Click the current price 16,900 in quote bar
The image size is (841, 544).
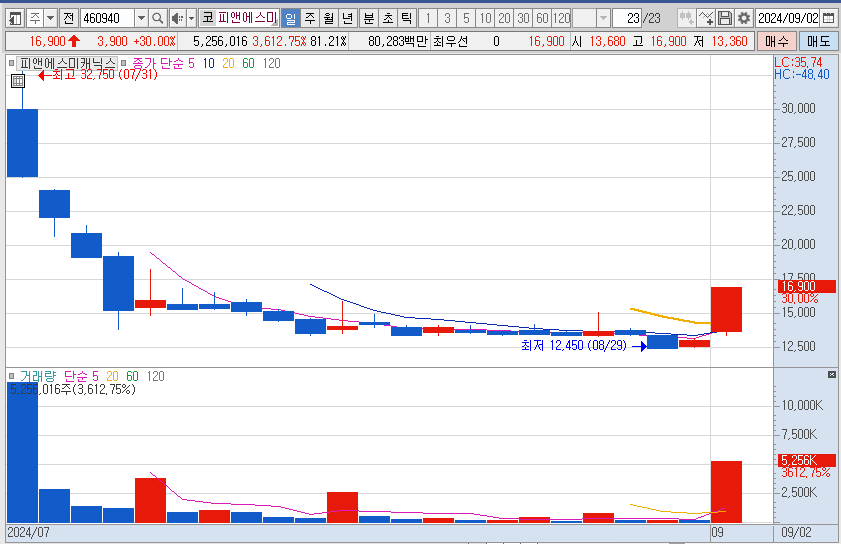tap(47, 41)
